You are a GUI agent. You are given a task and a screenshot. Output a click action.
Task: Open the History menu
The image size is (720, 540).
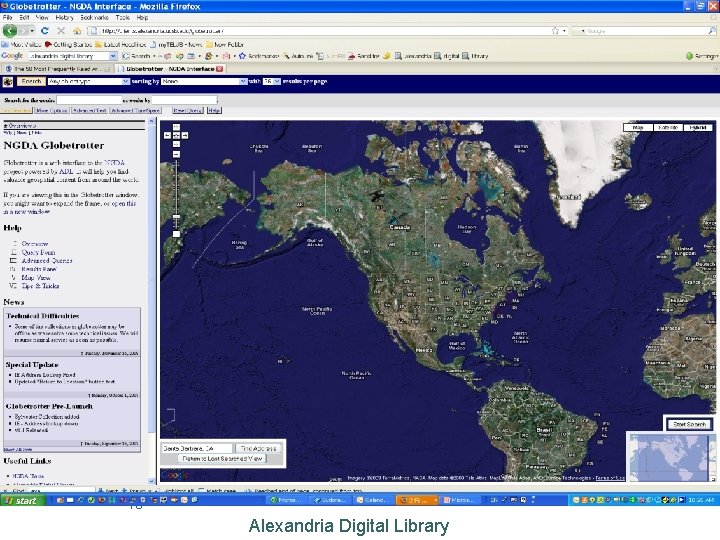point(64,17)
